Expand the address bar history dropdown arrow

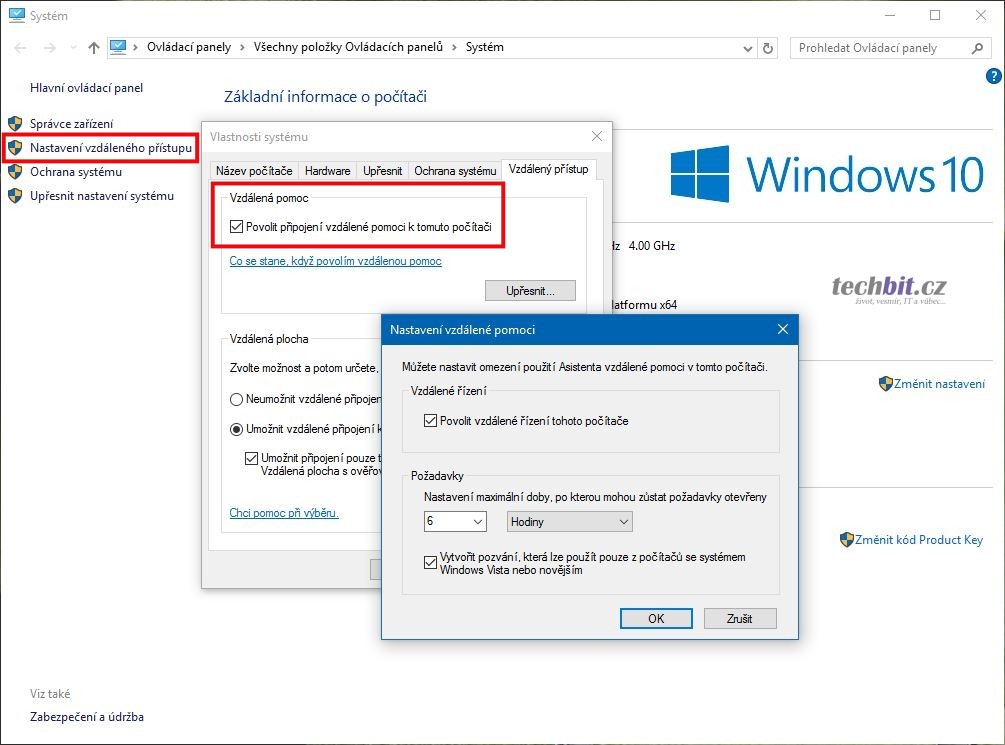[748, 48]
